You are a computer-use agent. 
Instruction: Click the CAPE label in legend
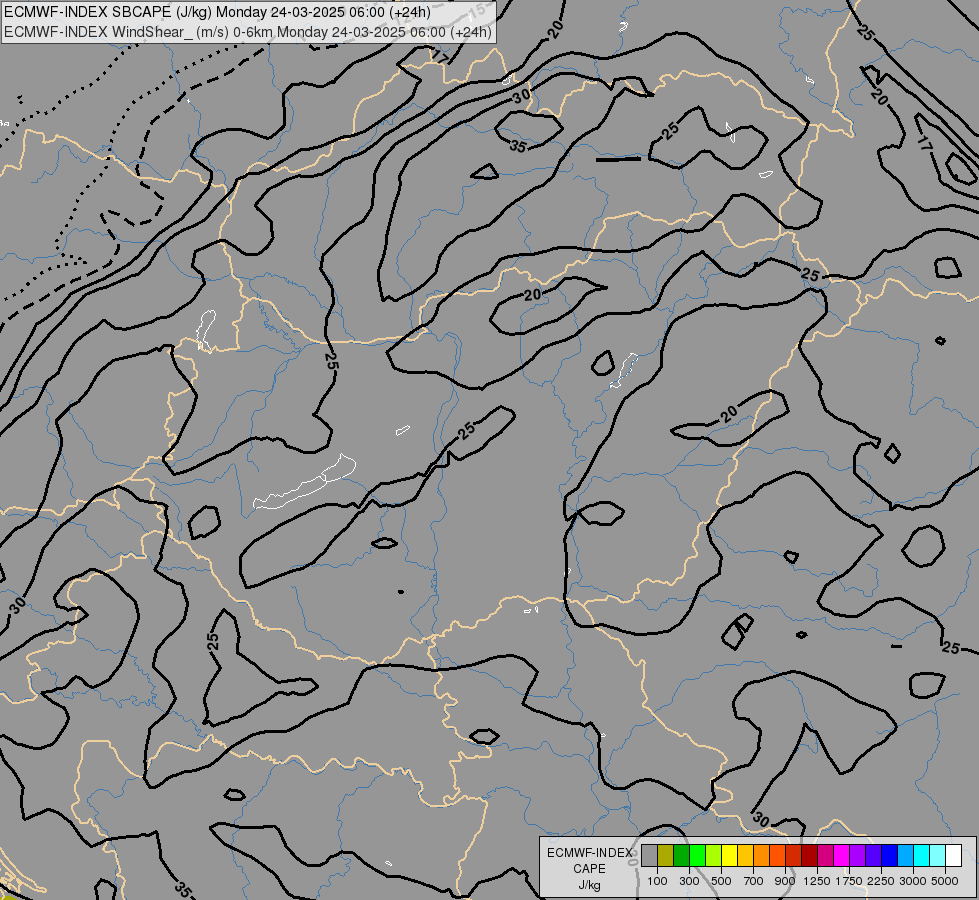pos(589,869)
